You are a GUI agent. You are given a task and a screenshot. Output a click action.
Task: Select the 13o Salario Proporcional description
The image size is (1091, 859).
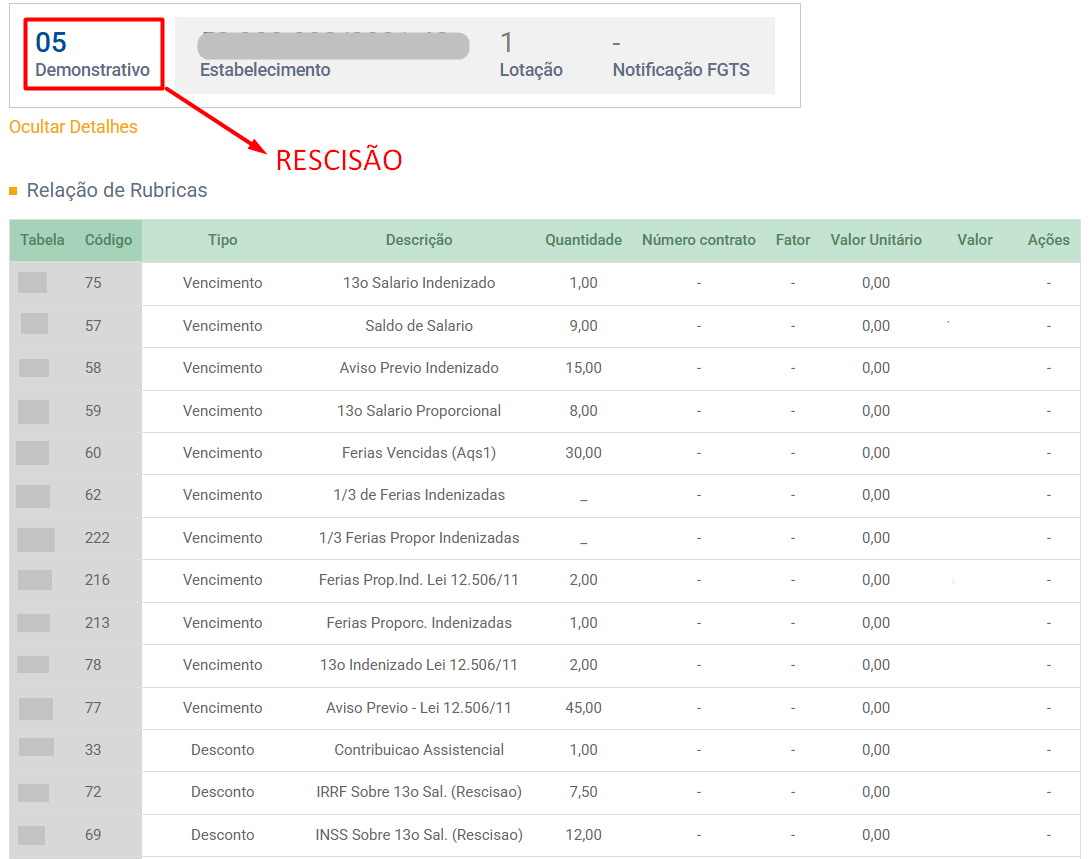(x=419, y=411)
